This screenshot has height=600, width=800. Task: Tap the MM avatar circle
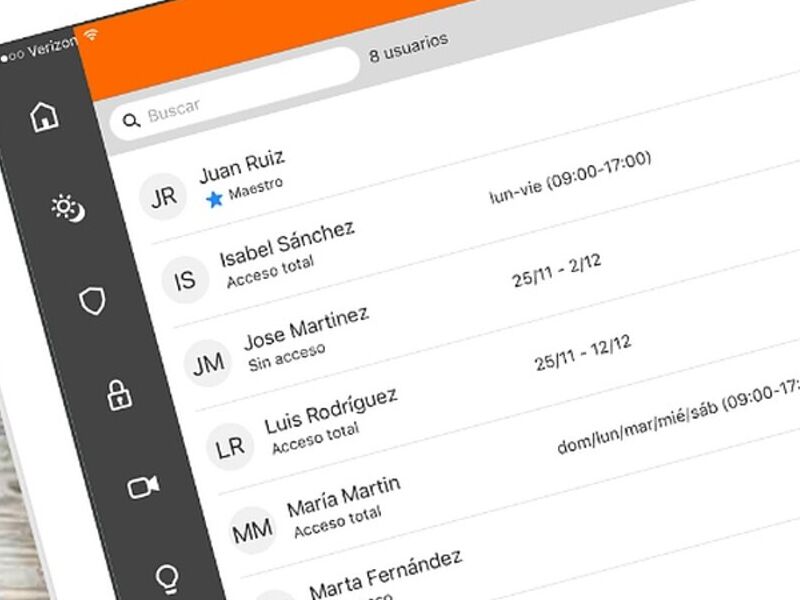click(253, 531)
